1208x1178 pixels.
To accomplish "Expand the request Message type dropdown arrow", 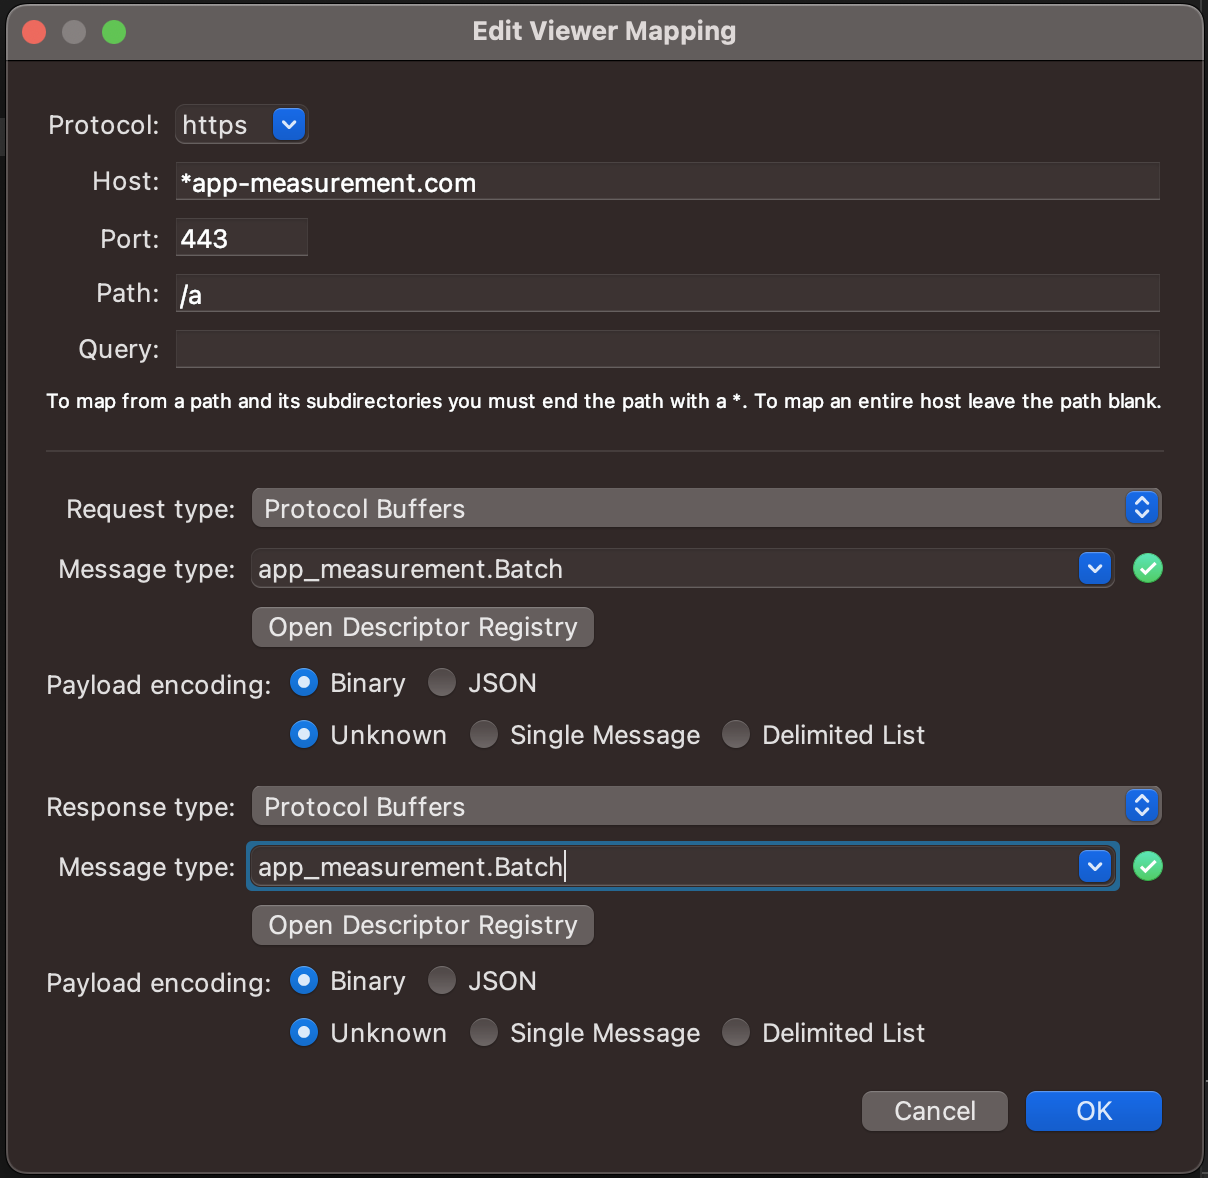I will tap(1095, 568).
